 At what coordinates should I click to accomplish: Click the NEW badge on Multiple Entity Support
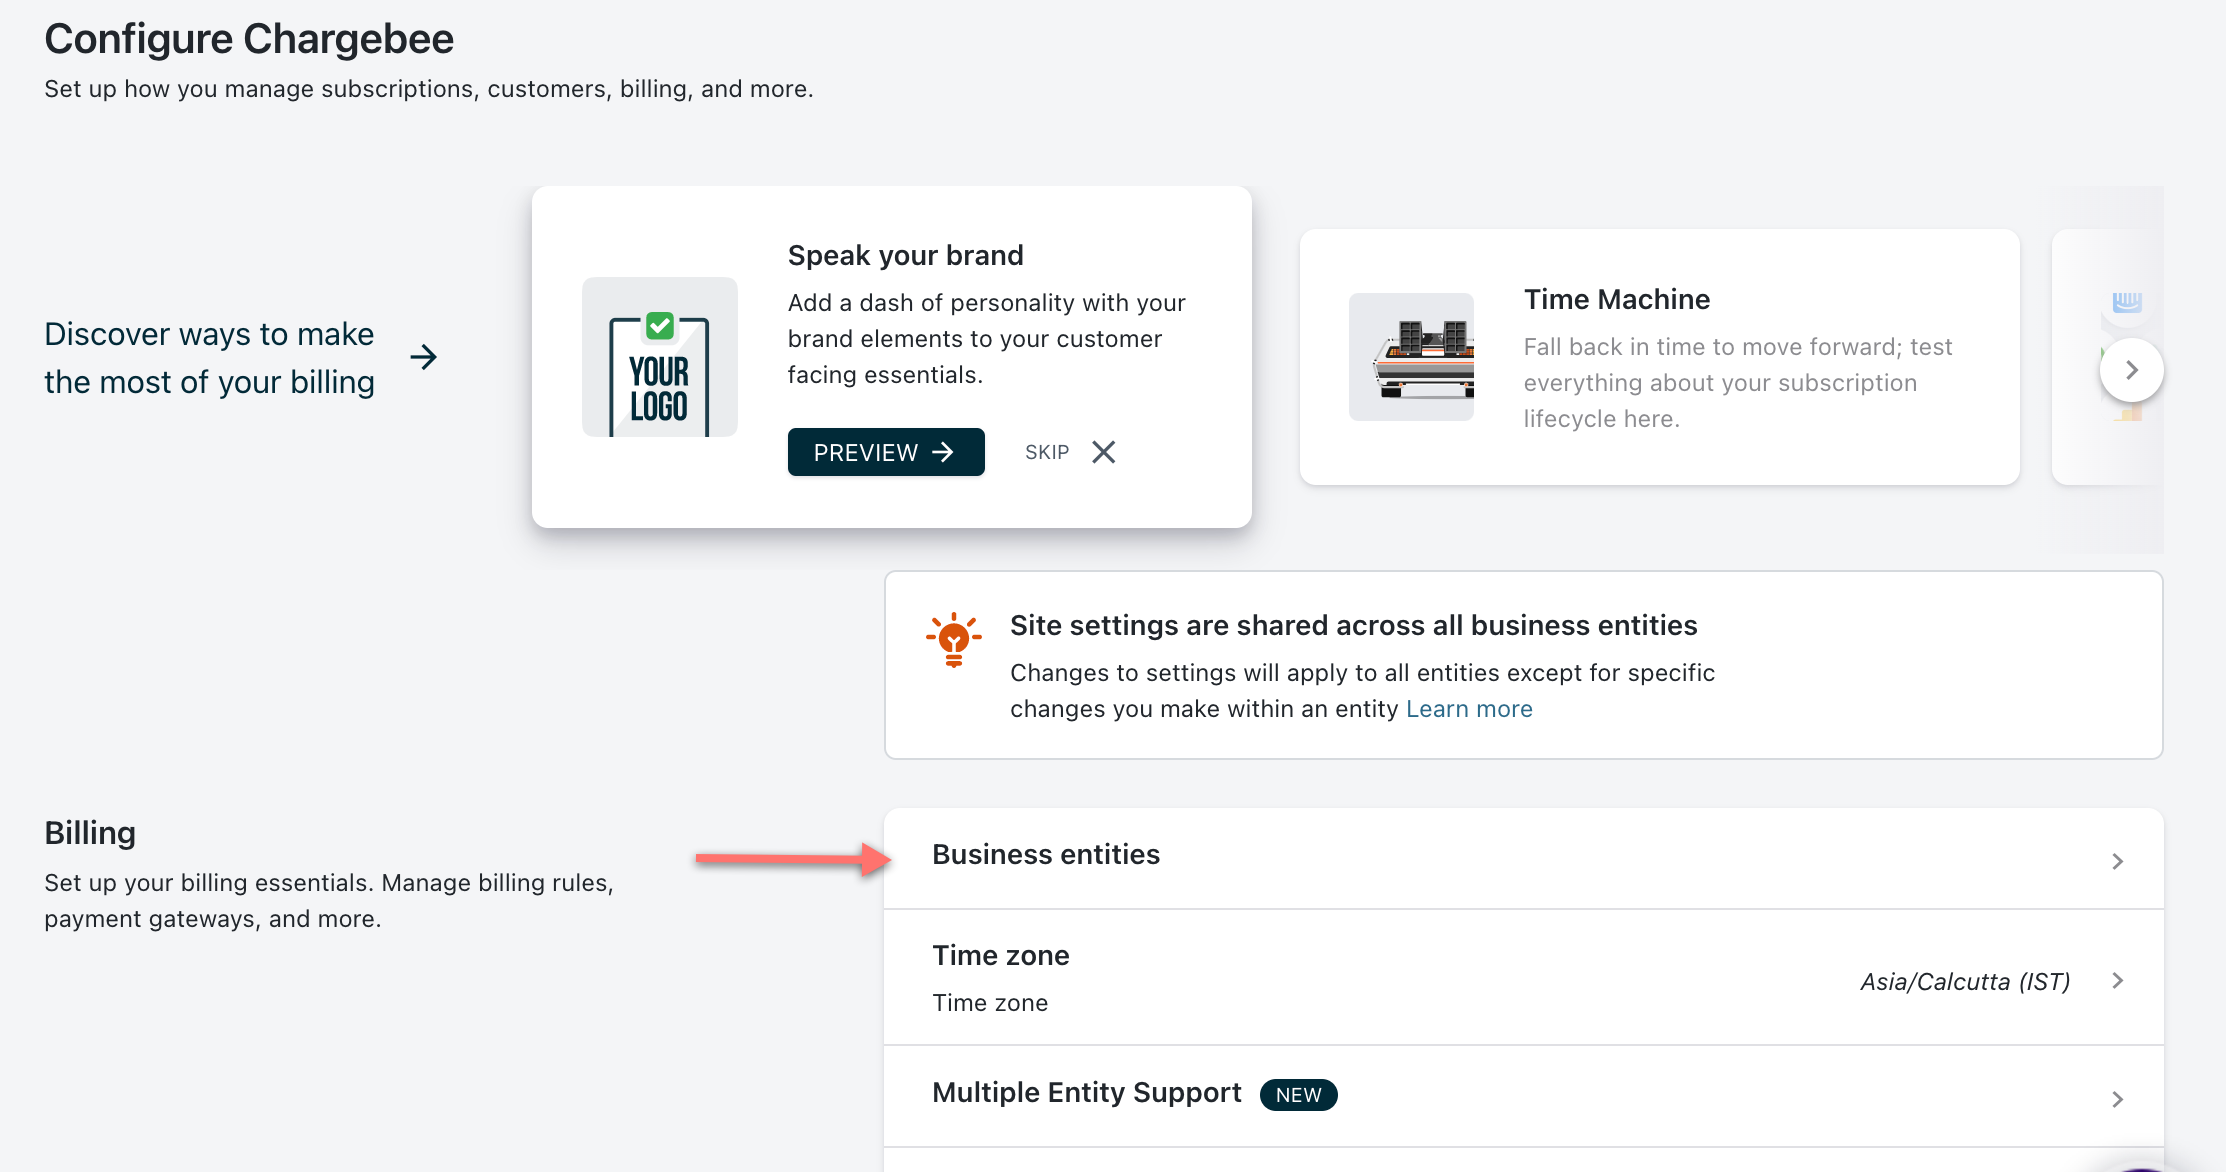point(1298,1095)
